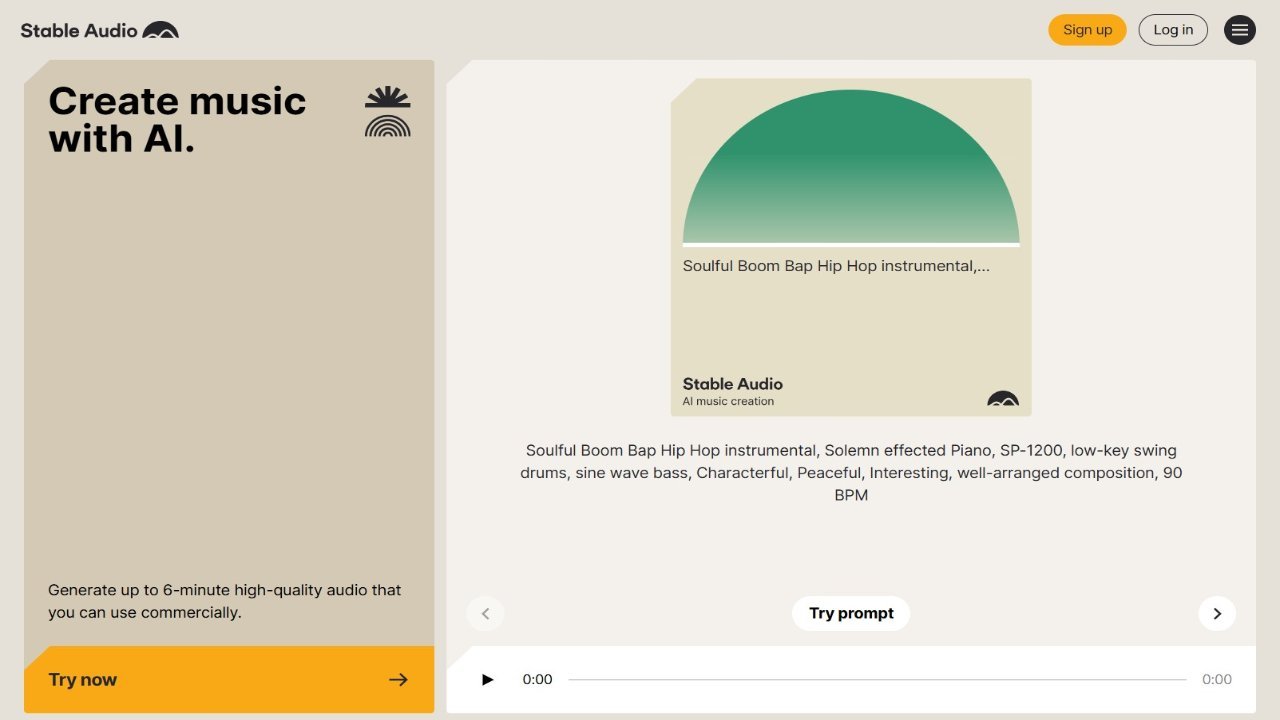Play the audio sample
This screenshot has width=1280, height=720.
tap(488, 680)
